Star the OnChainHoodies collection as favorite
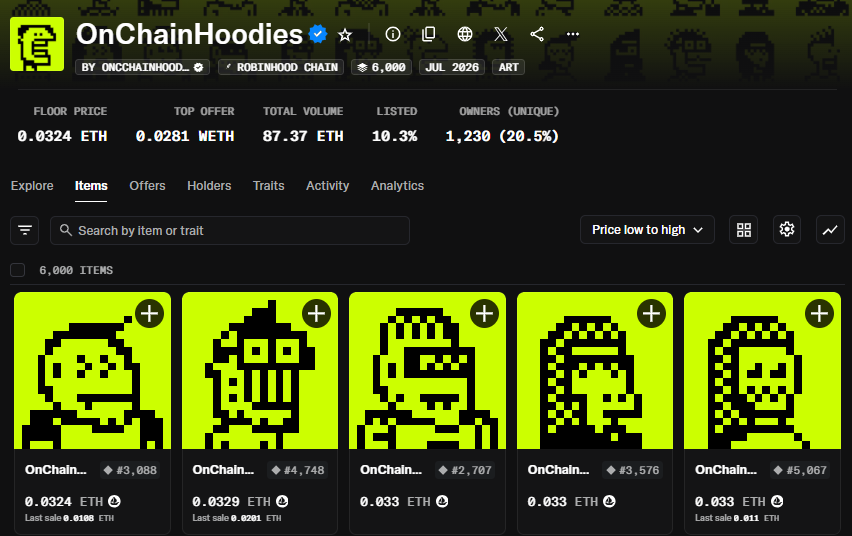The height and width of the screenshot is (536, 852). click(344, 35)
